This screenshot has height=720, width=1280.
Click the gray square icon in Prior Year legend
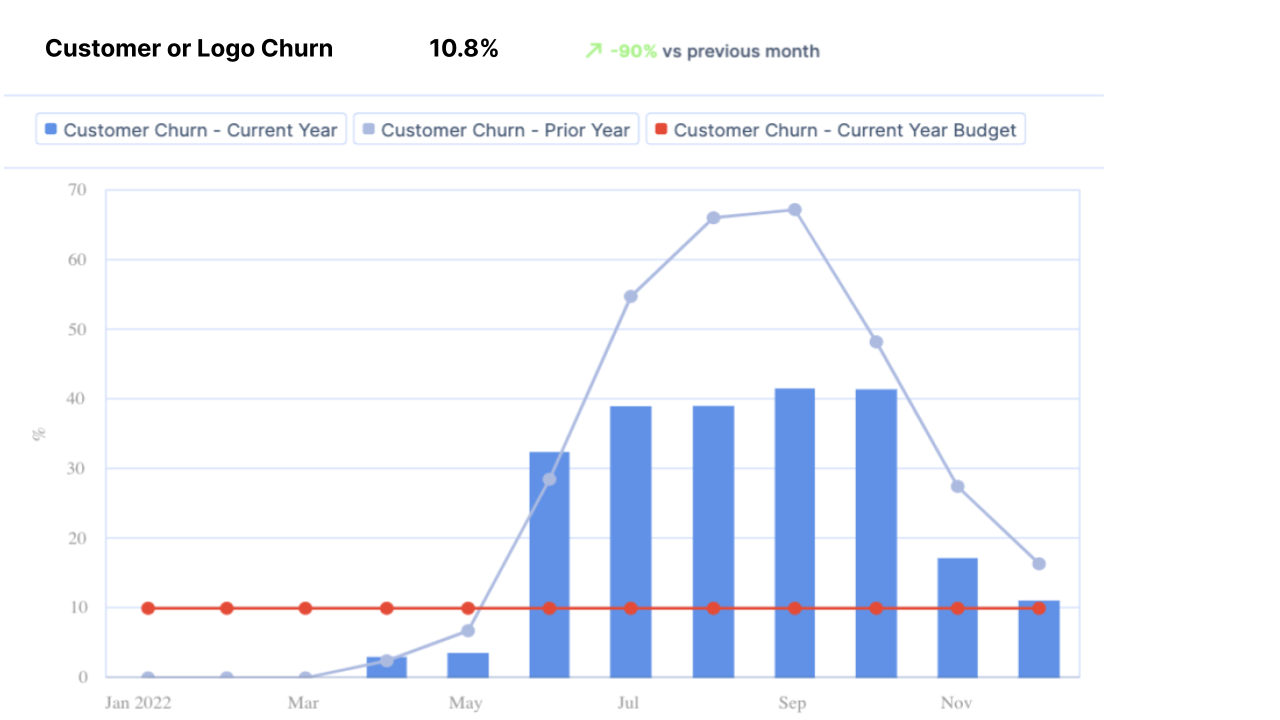[368, 129]
